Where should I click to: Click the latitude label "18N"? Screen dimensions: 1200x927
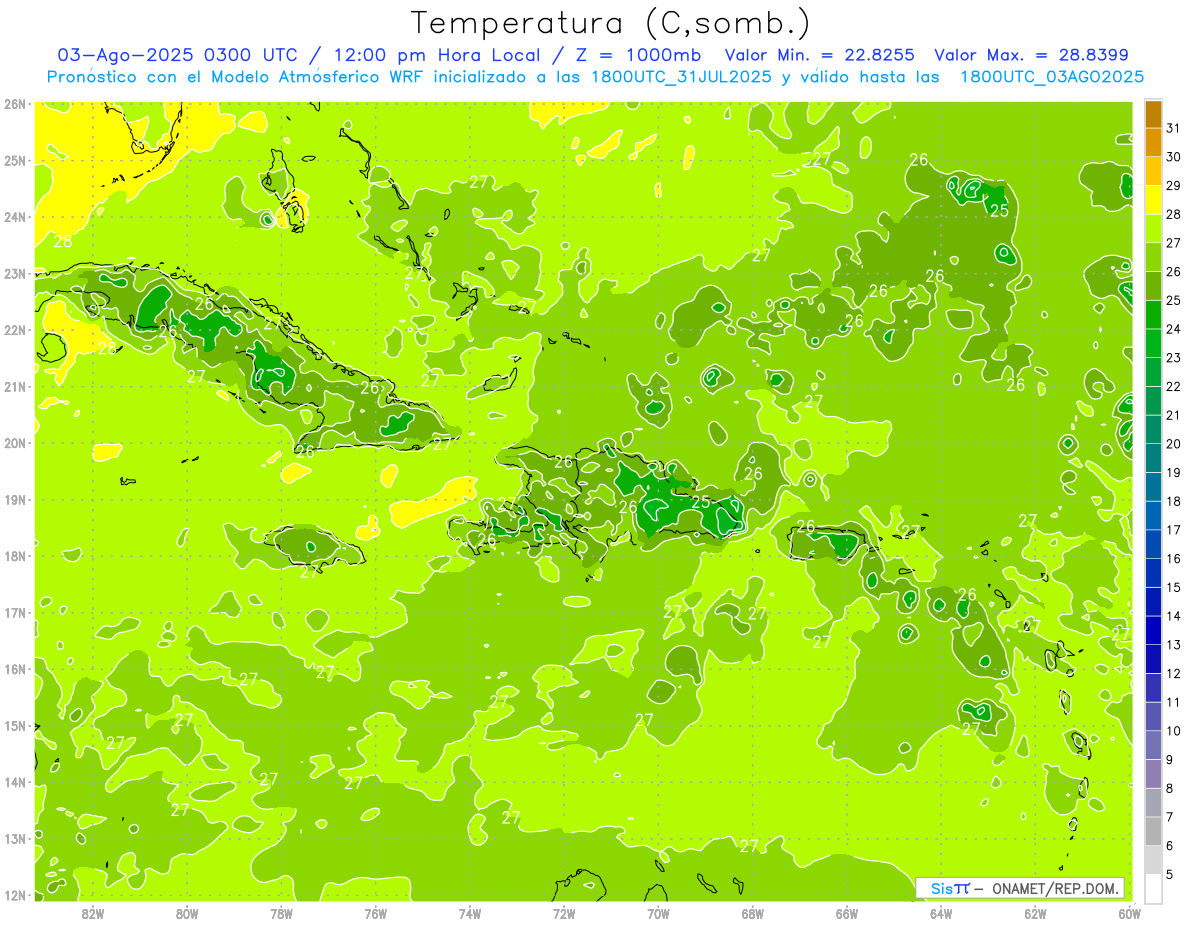click(x=15, y=556)
